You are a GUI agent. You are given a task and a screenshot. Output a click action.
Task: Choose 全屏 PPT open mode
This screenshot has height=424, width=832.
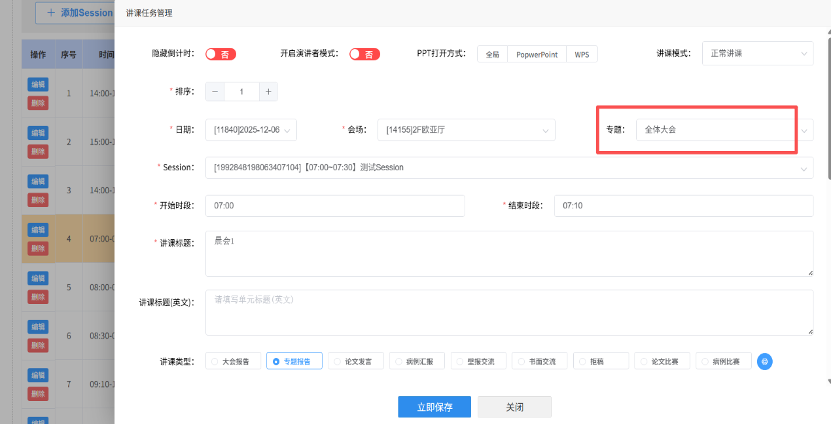click(492, 54)
